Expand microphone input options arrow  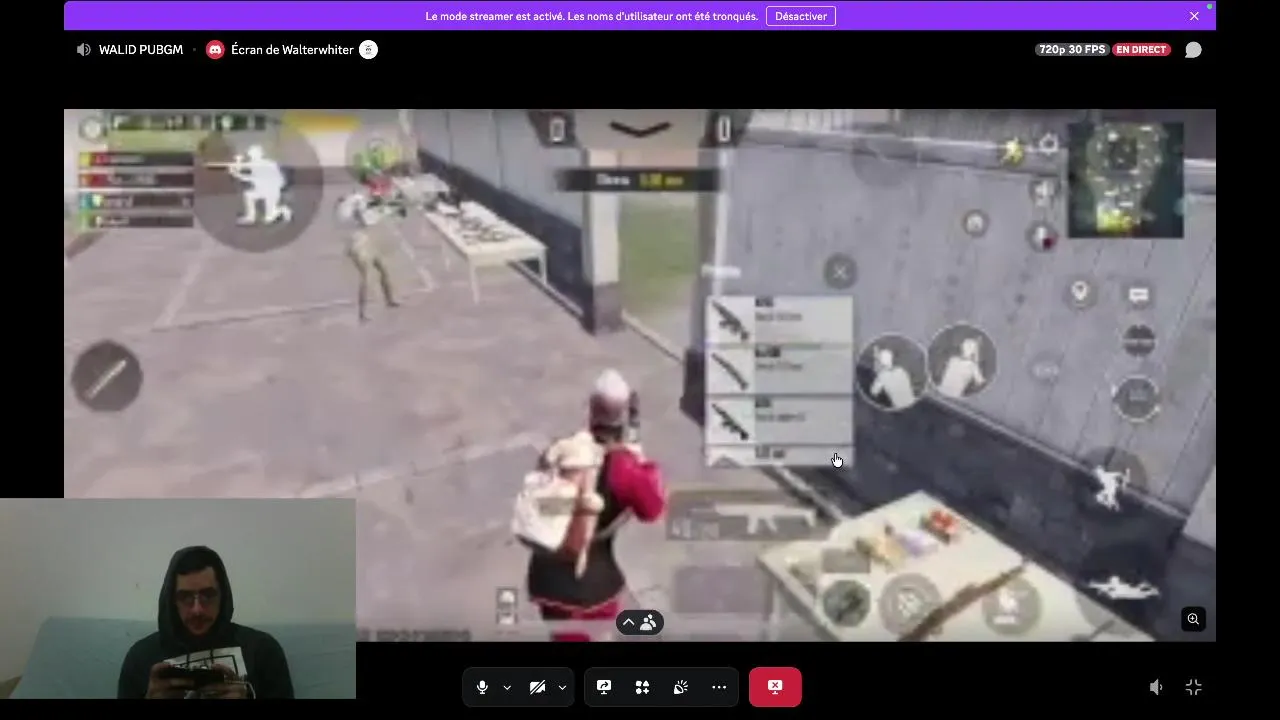[507, 687]
